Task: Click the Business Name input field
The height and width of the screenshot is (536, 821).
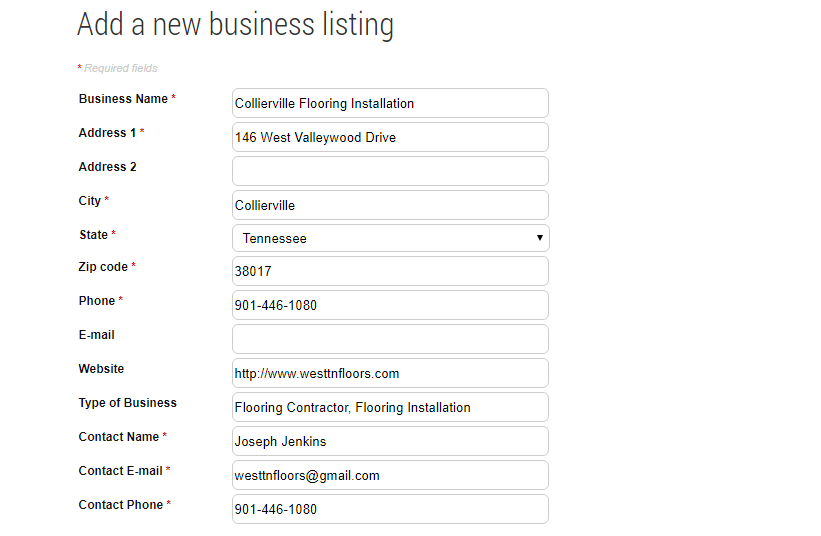Action: point(391,103)
